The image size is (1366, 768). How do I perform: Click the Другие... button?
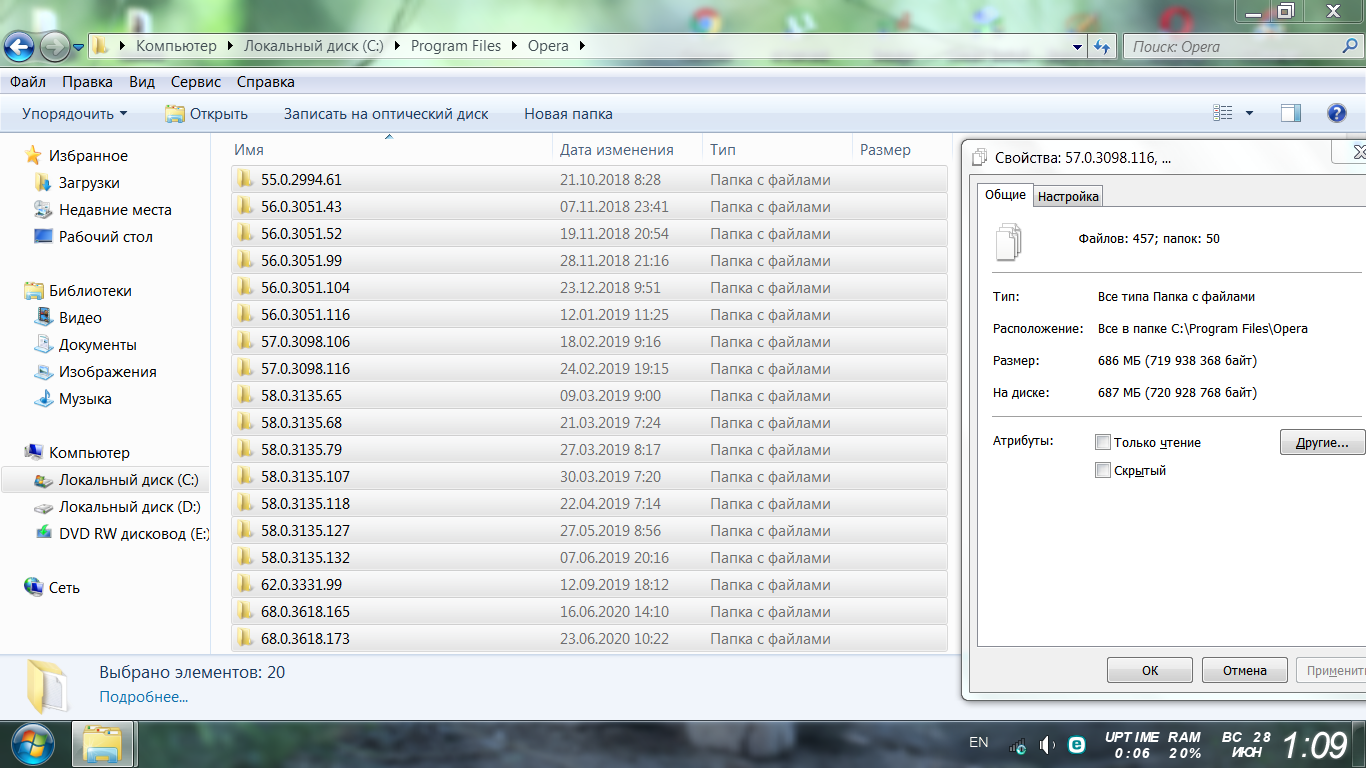click(x=1322, y=442)
